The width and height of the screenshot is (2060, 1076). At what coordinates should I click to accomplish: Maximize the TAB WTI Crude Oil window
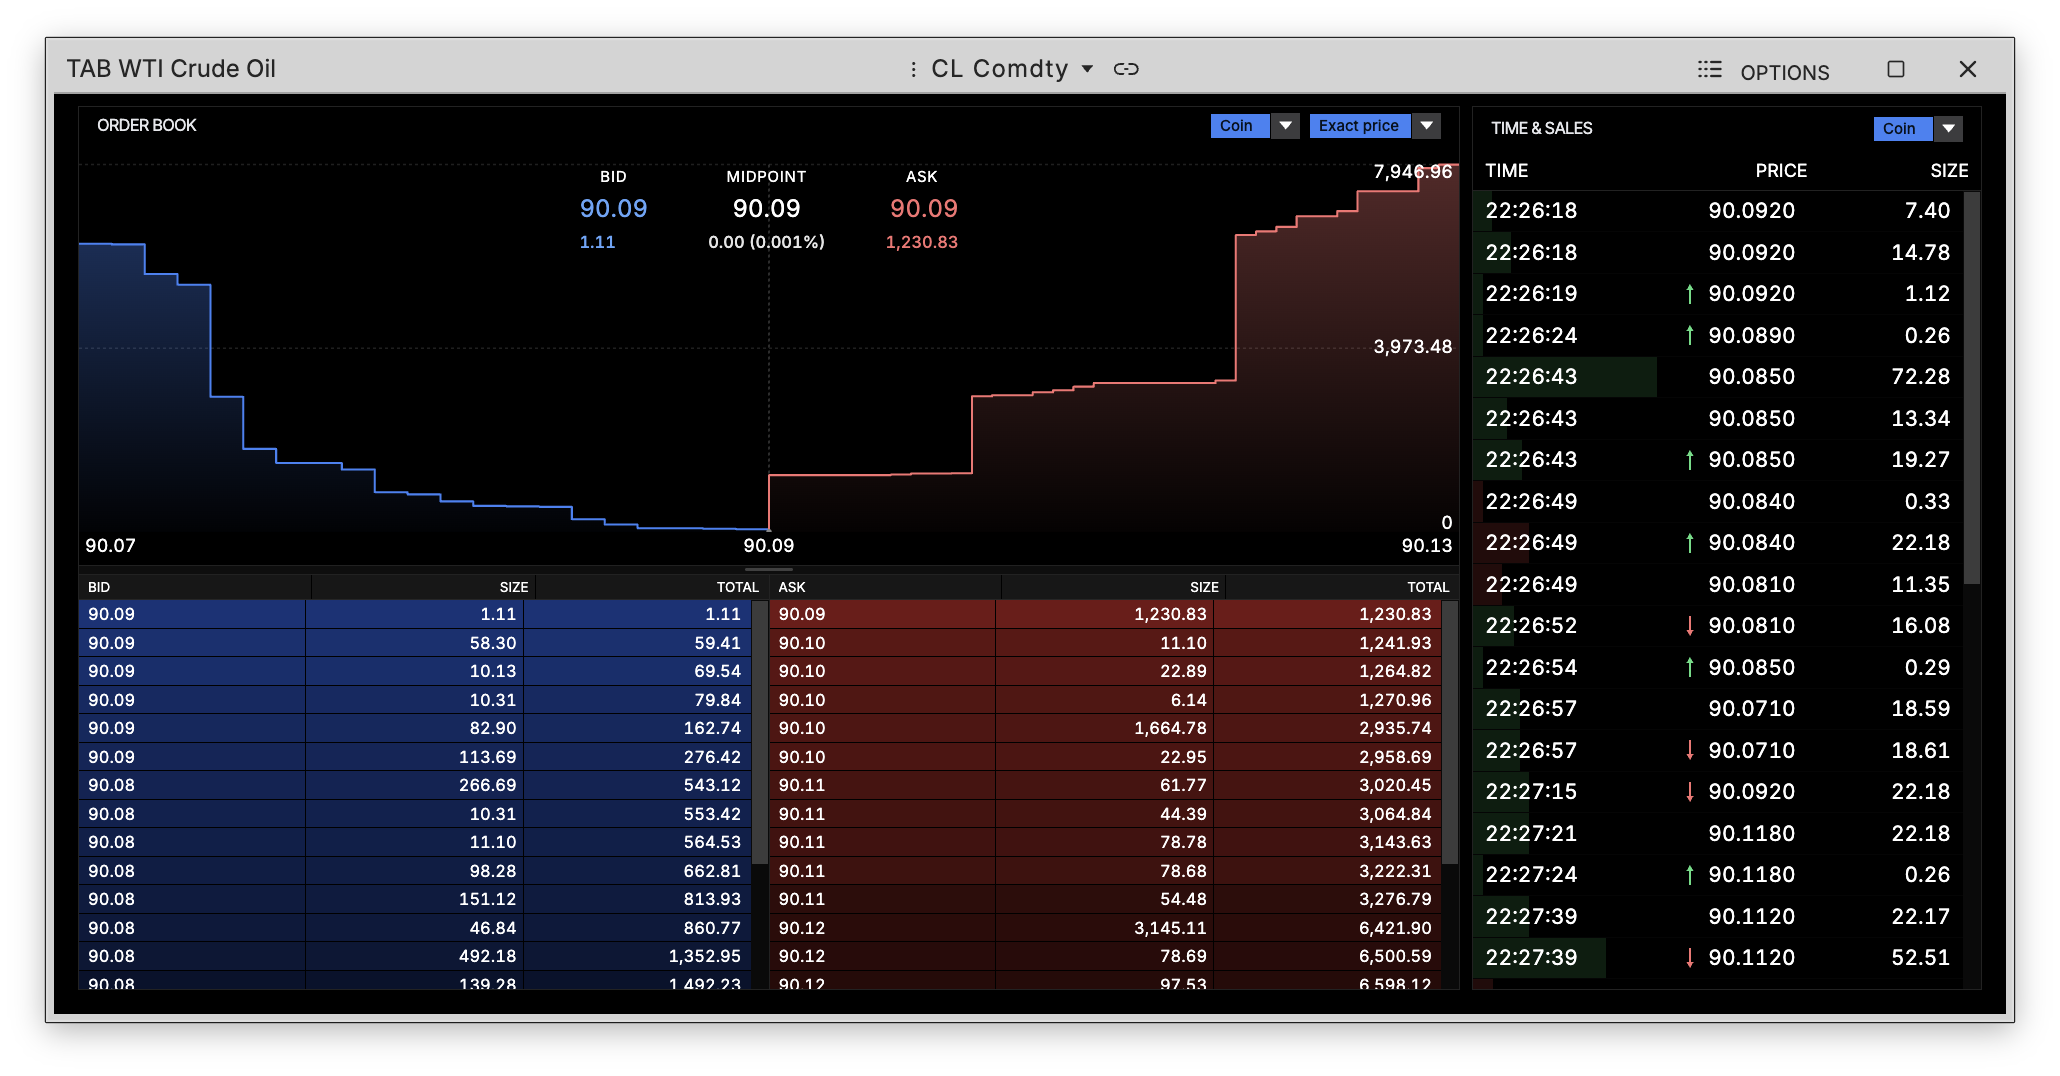1895,69
